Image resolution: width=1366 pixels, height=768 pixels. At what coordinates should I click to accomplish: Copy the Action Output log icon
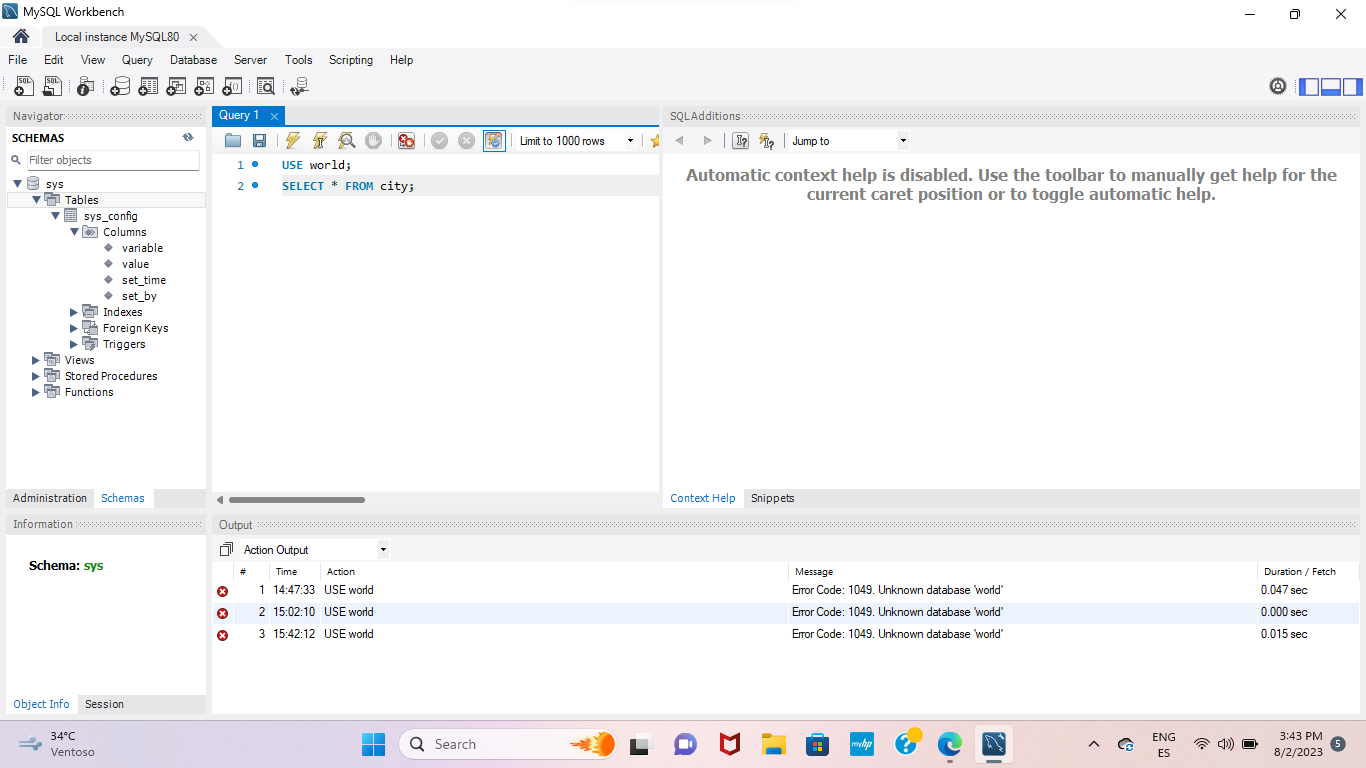pyautogui.click(x=226, y=550)
